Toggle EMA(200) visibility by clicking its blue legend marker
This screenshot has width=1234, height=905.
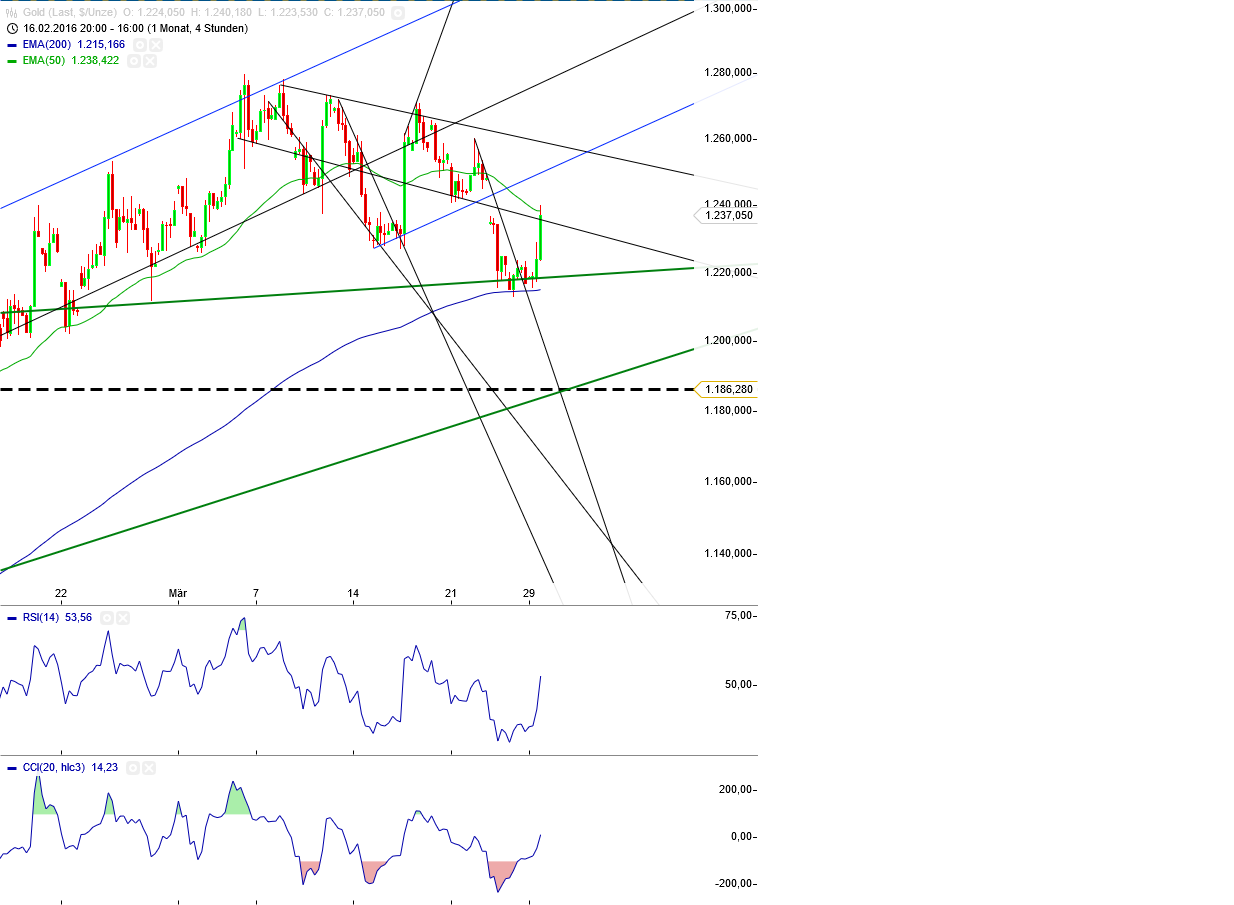12,44
